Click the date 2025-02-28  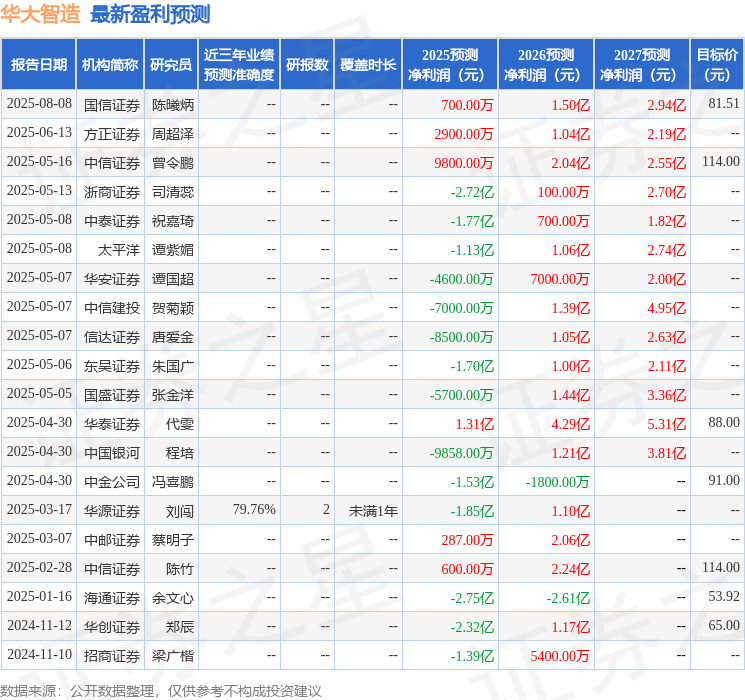[x=39, y=567]
